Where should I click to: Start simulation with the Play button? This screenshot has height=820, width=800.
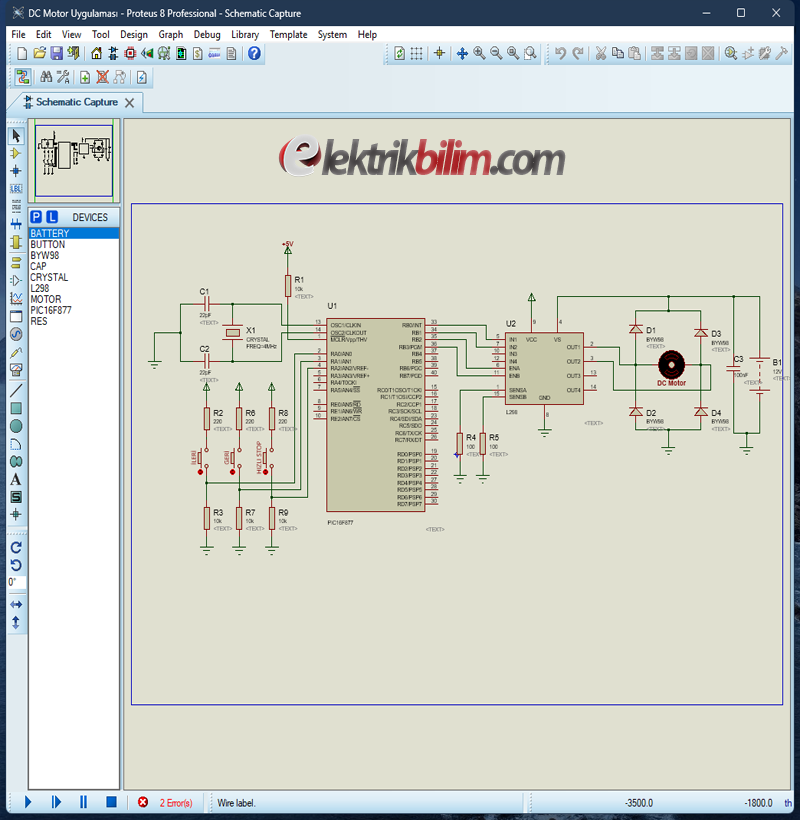point(27,802)
